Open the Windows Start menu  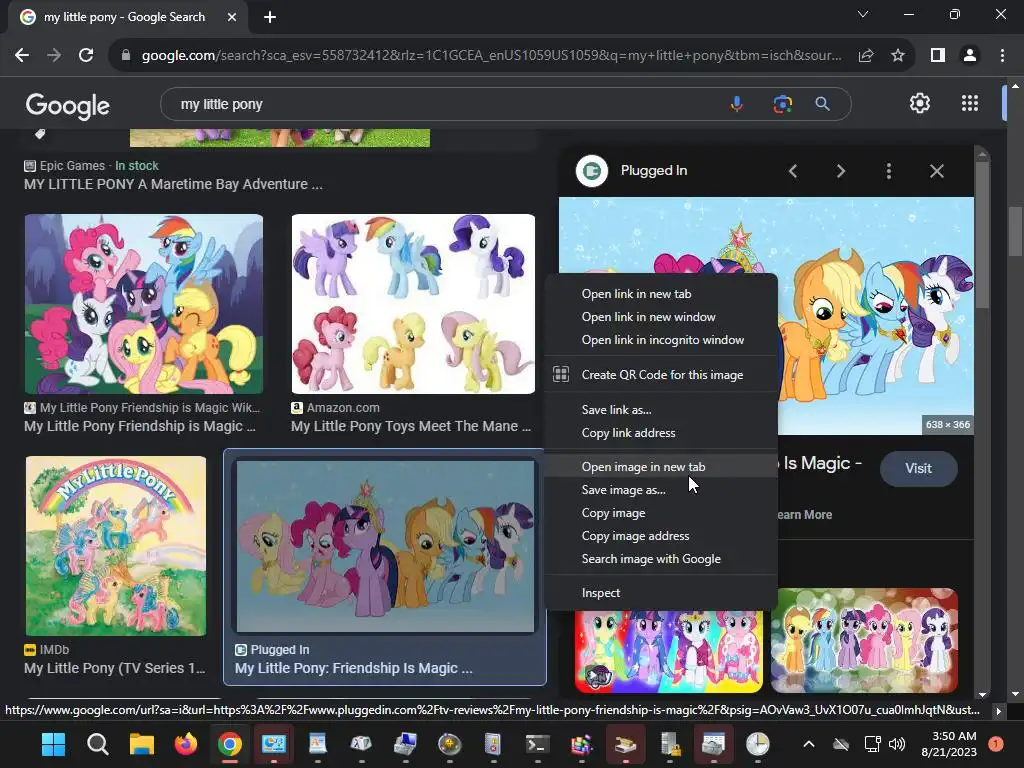pos(53,744)
